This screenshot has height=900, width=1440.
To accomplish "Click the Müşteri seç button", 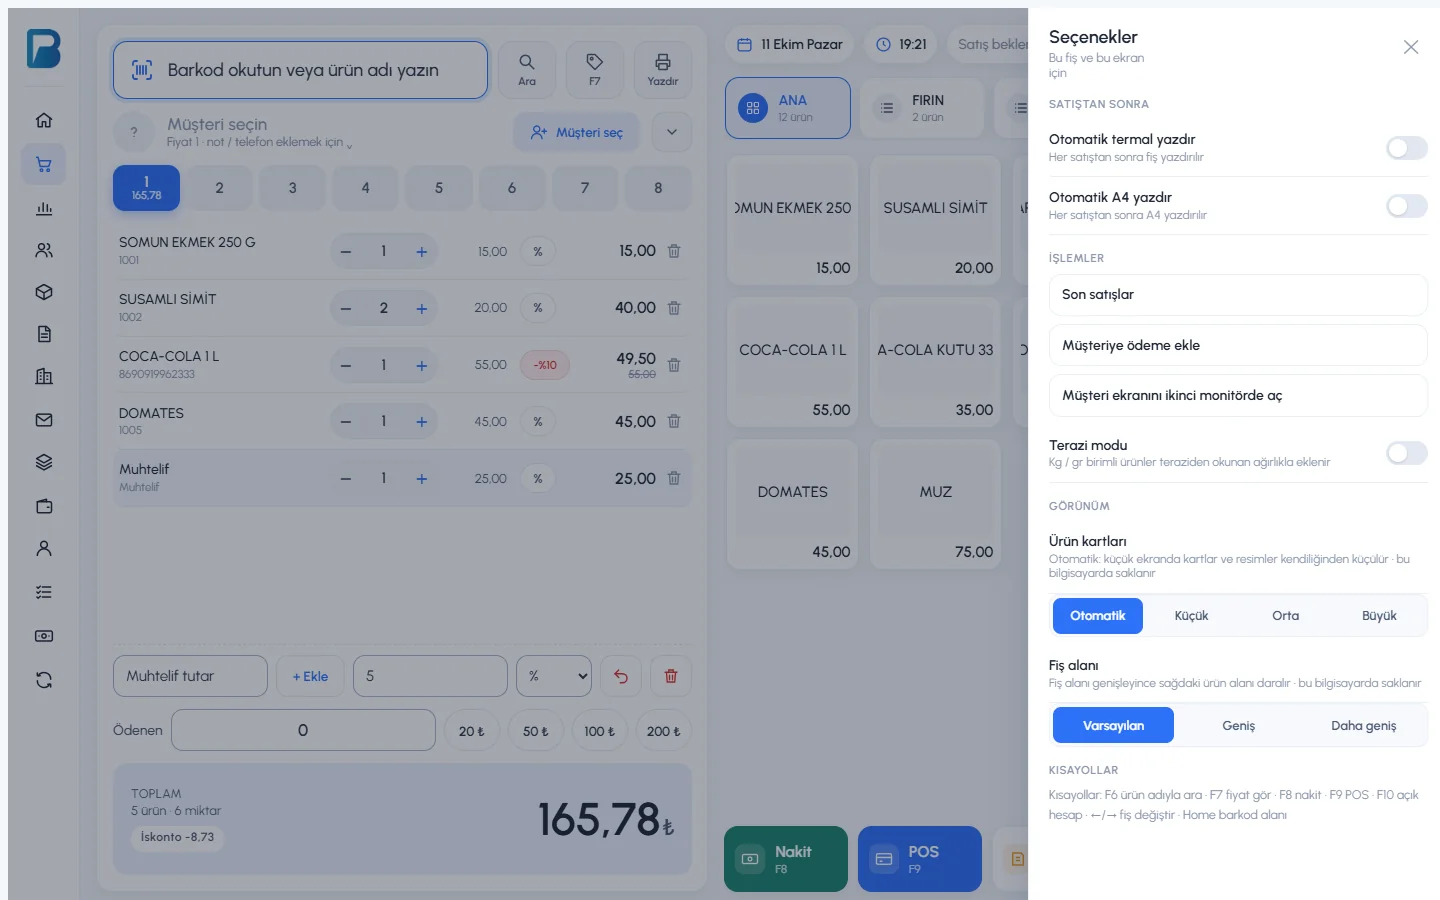I will [x=577, y=132].
